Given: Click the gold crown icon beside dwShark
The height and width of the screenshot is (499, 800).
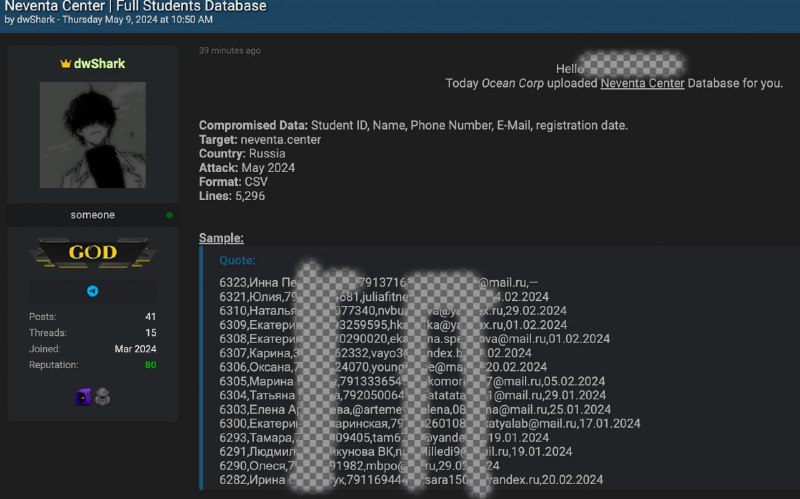Looking at the screenshot, I should coord(65,64).
